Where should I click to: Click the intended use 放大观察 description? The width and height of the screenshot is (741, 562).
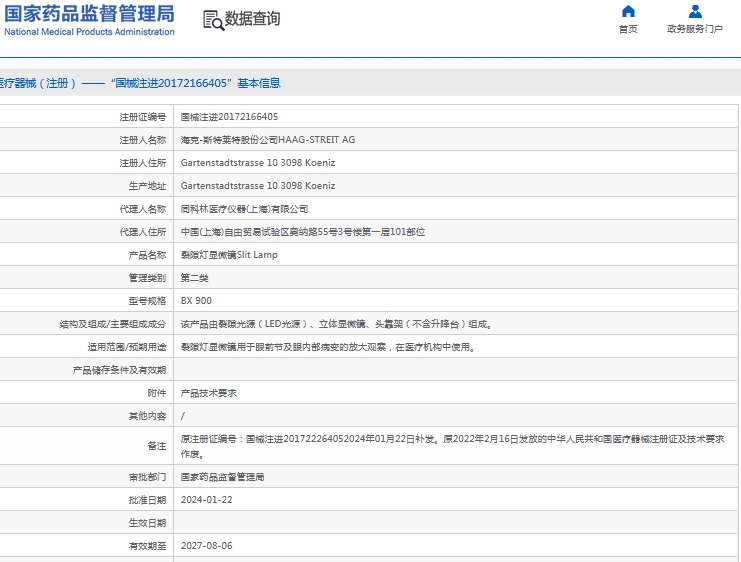point(328,347)
